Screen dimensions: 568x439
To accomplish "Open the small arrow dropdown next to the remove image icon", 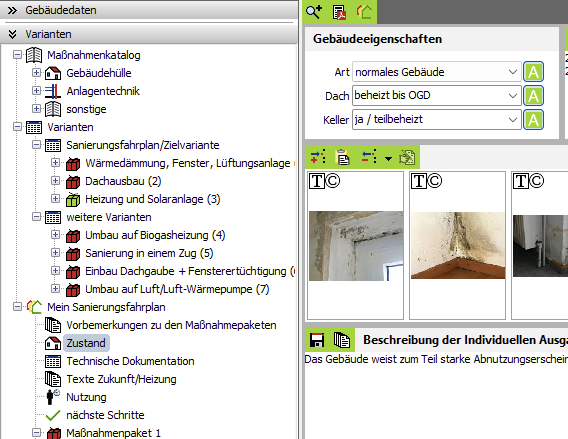I will click(x=388, y=158).
